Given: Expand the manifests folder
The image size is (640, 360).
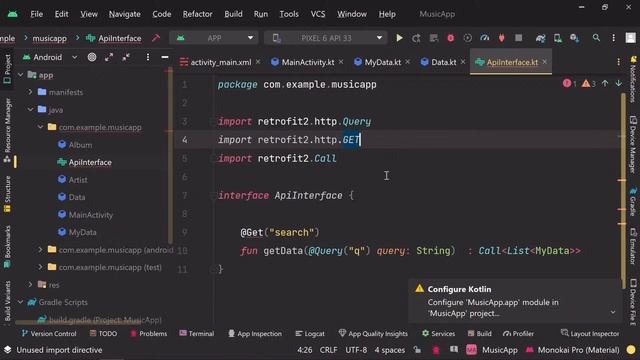Looking at the screenshot, I should click(x=31, y=92).
